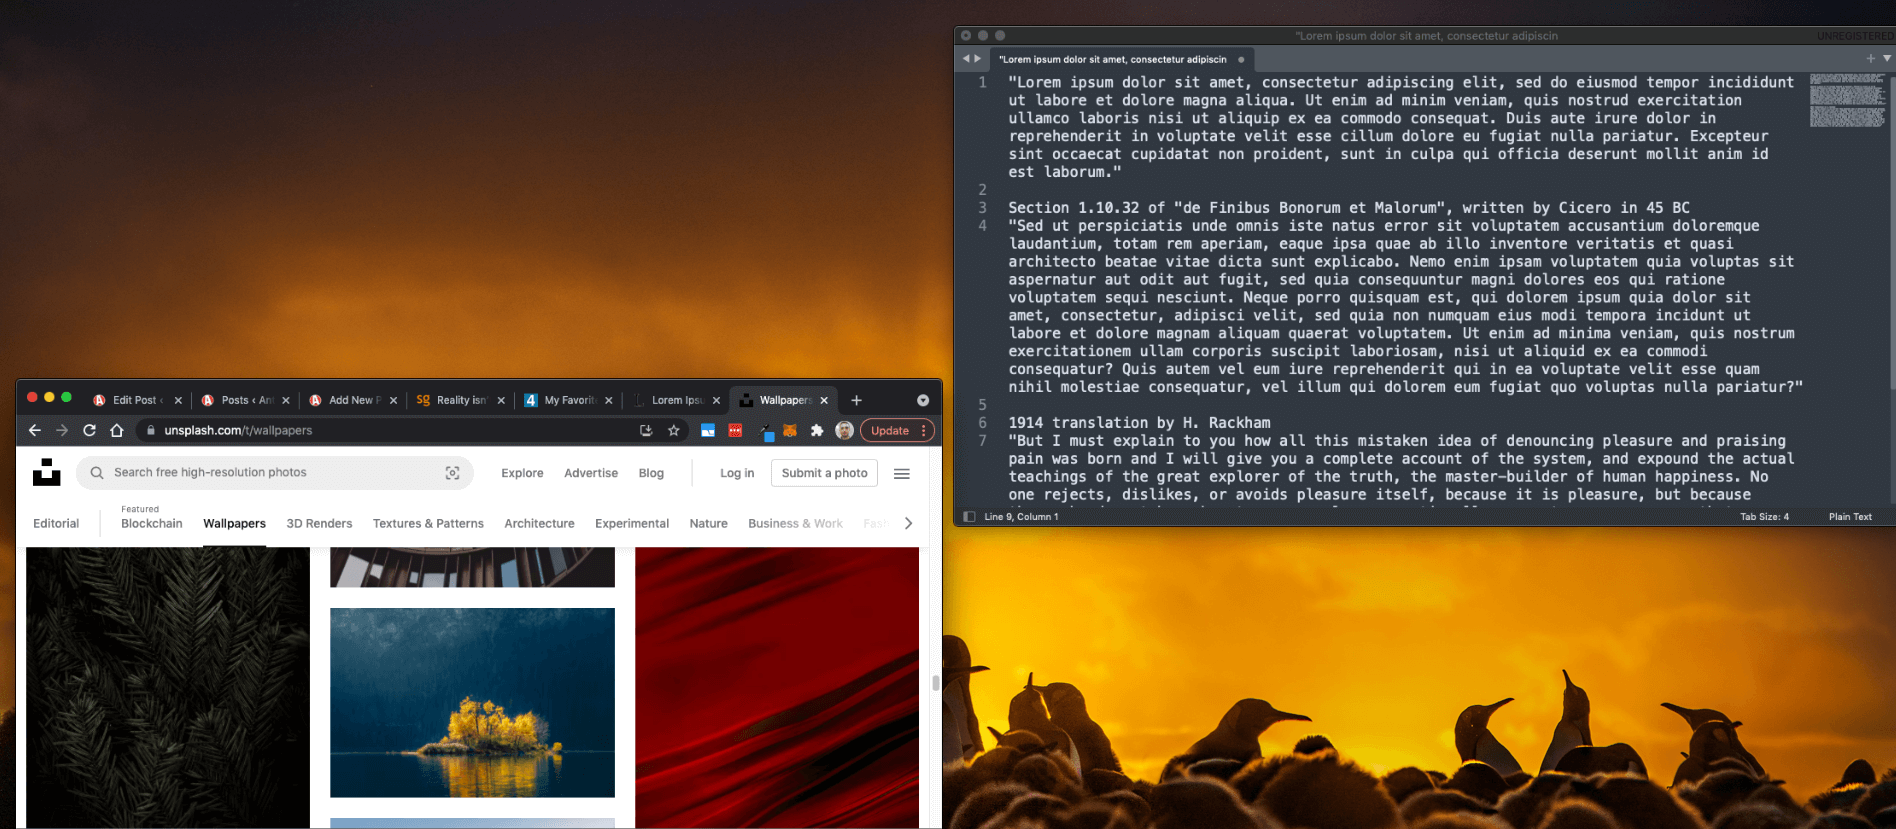Click the Sublime Text minimap preview
Screen dimensions: 1896x829
click(x=1846, y=100)
